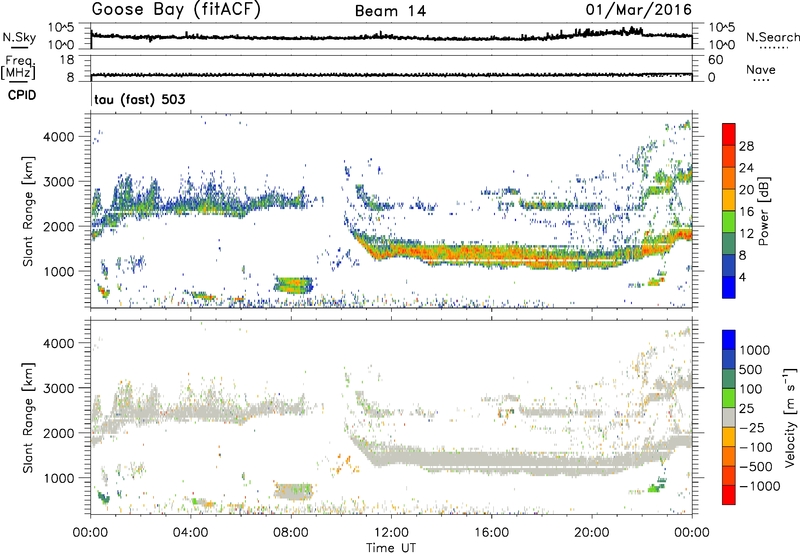Screen dimensions: 800x554
Task: Pick the gray segment of the Velocity colorbar
Action: point(729,417)
